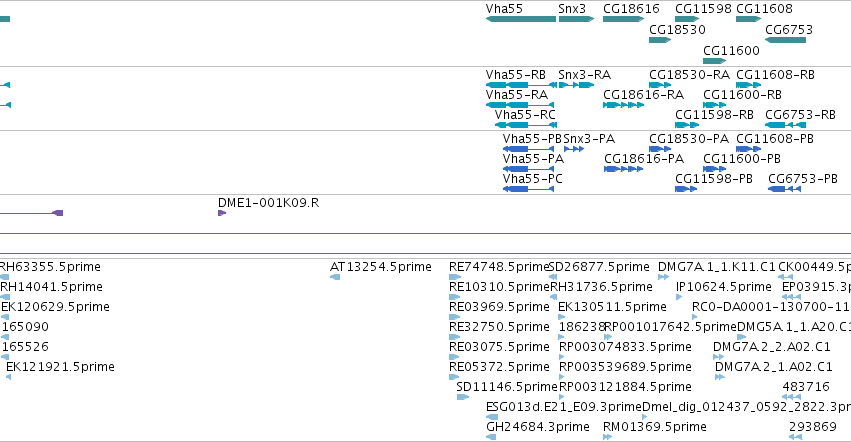The image size is (851, 442).
Task: Select the ESG013d.E21_E09.3prime EST
Action: [x=492, y=417]
